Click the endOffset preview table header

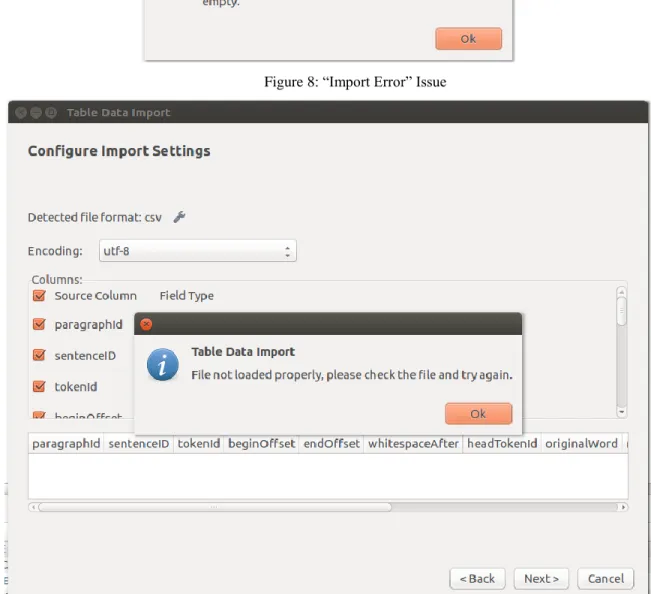pyautogui.click(x=331, y=443)
